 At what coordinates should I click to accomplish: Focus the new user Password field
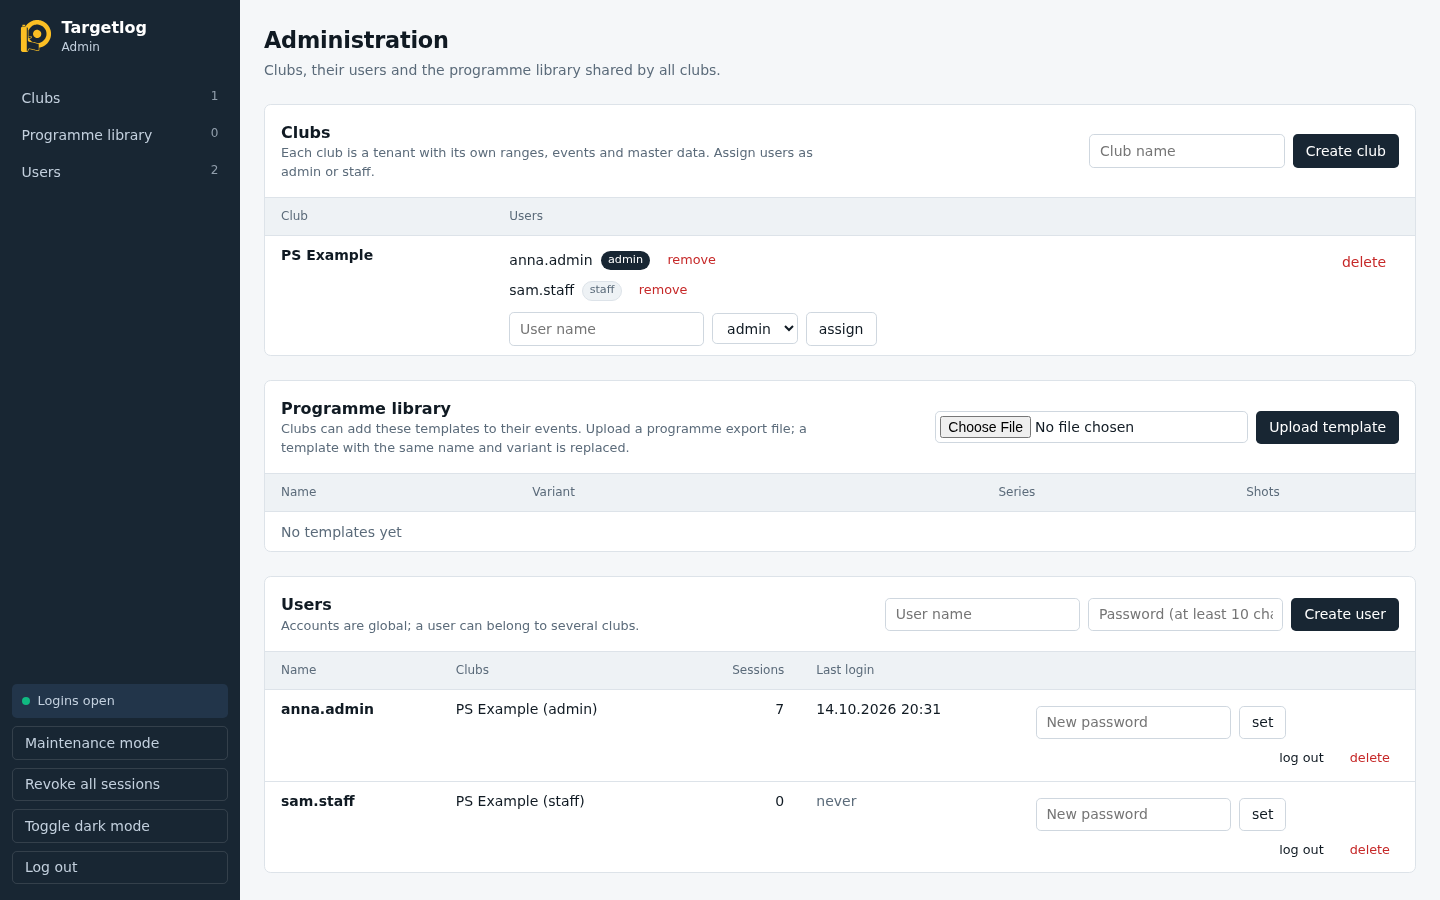click(x=1185, y=614)
